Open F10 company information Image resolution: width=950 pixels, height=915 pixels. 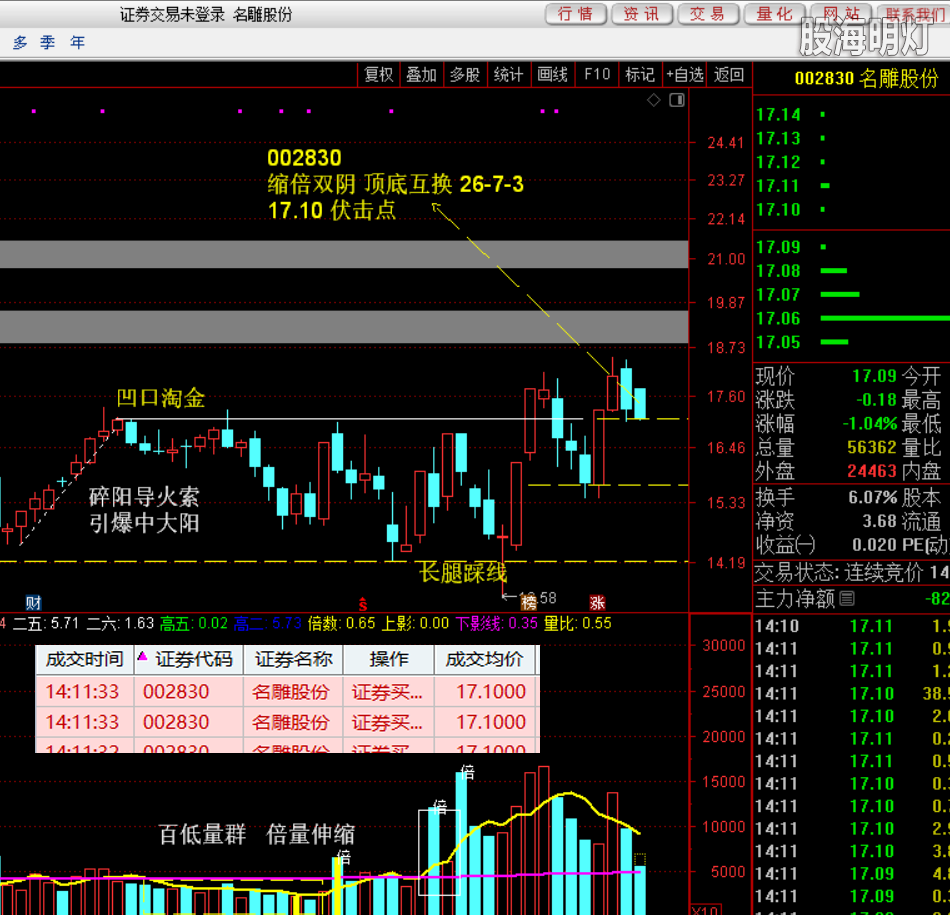[x=597, y=75]
